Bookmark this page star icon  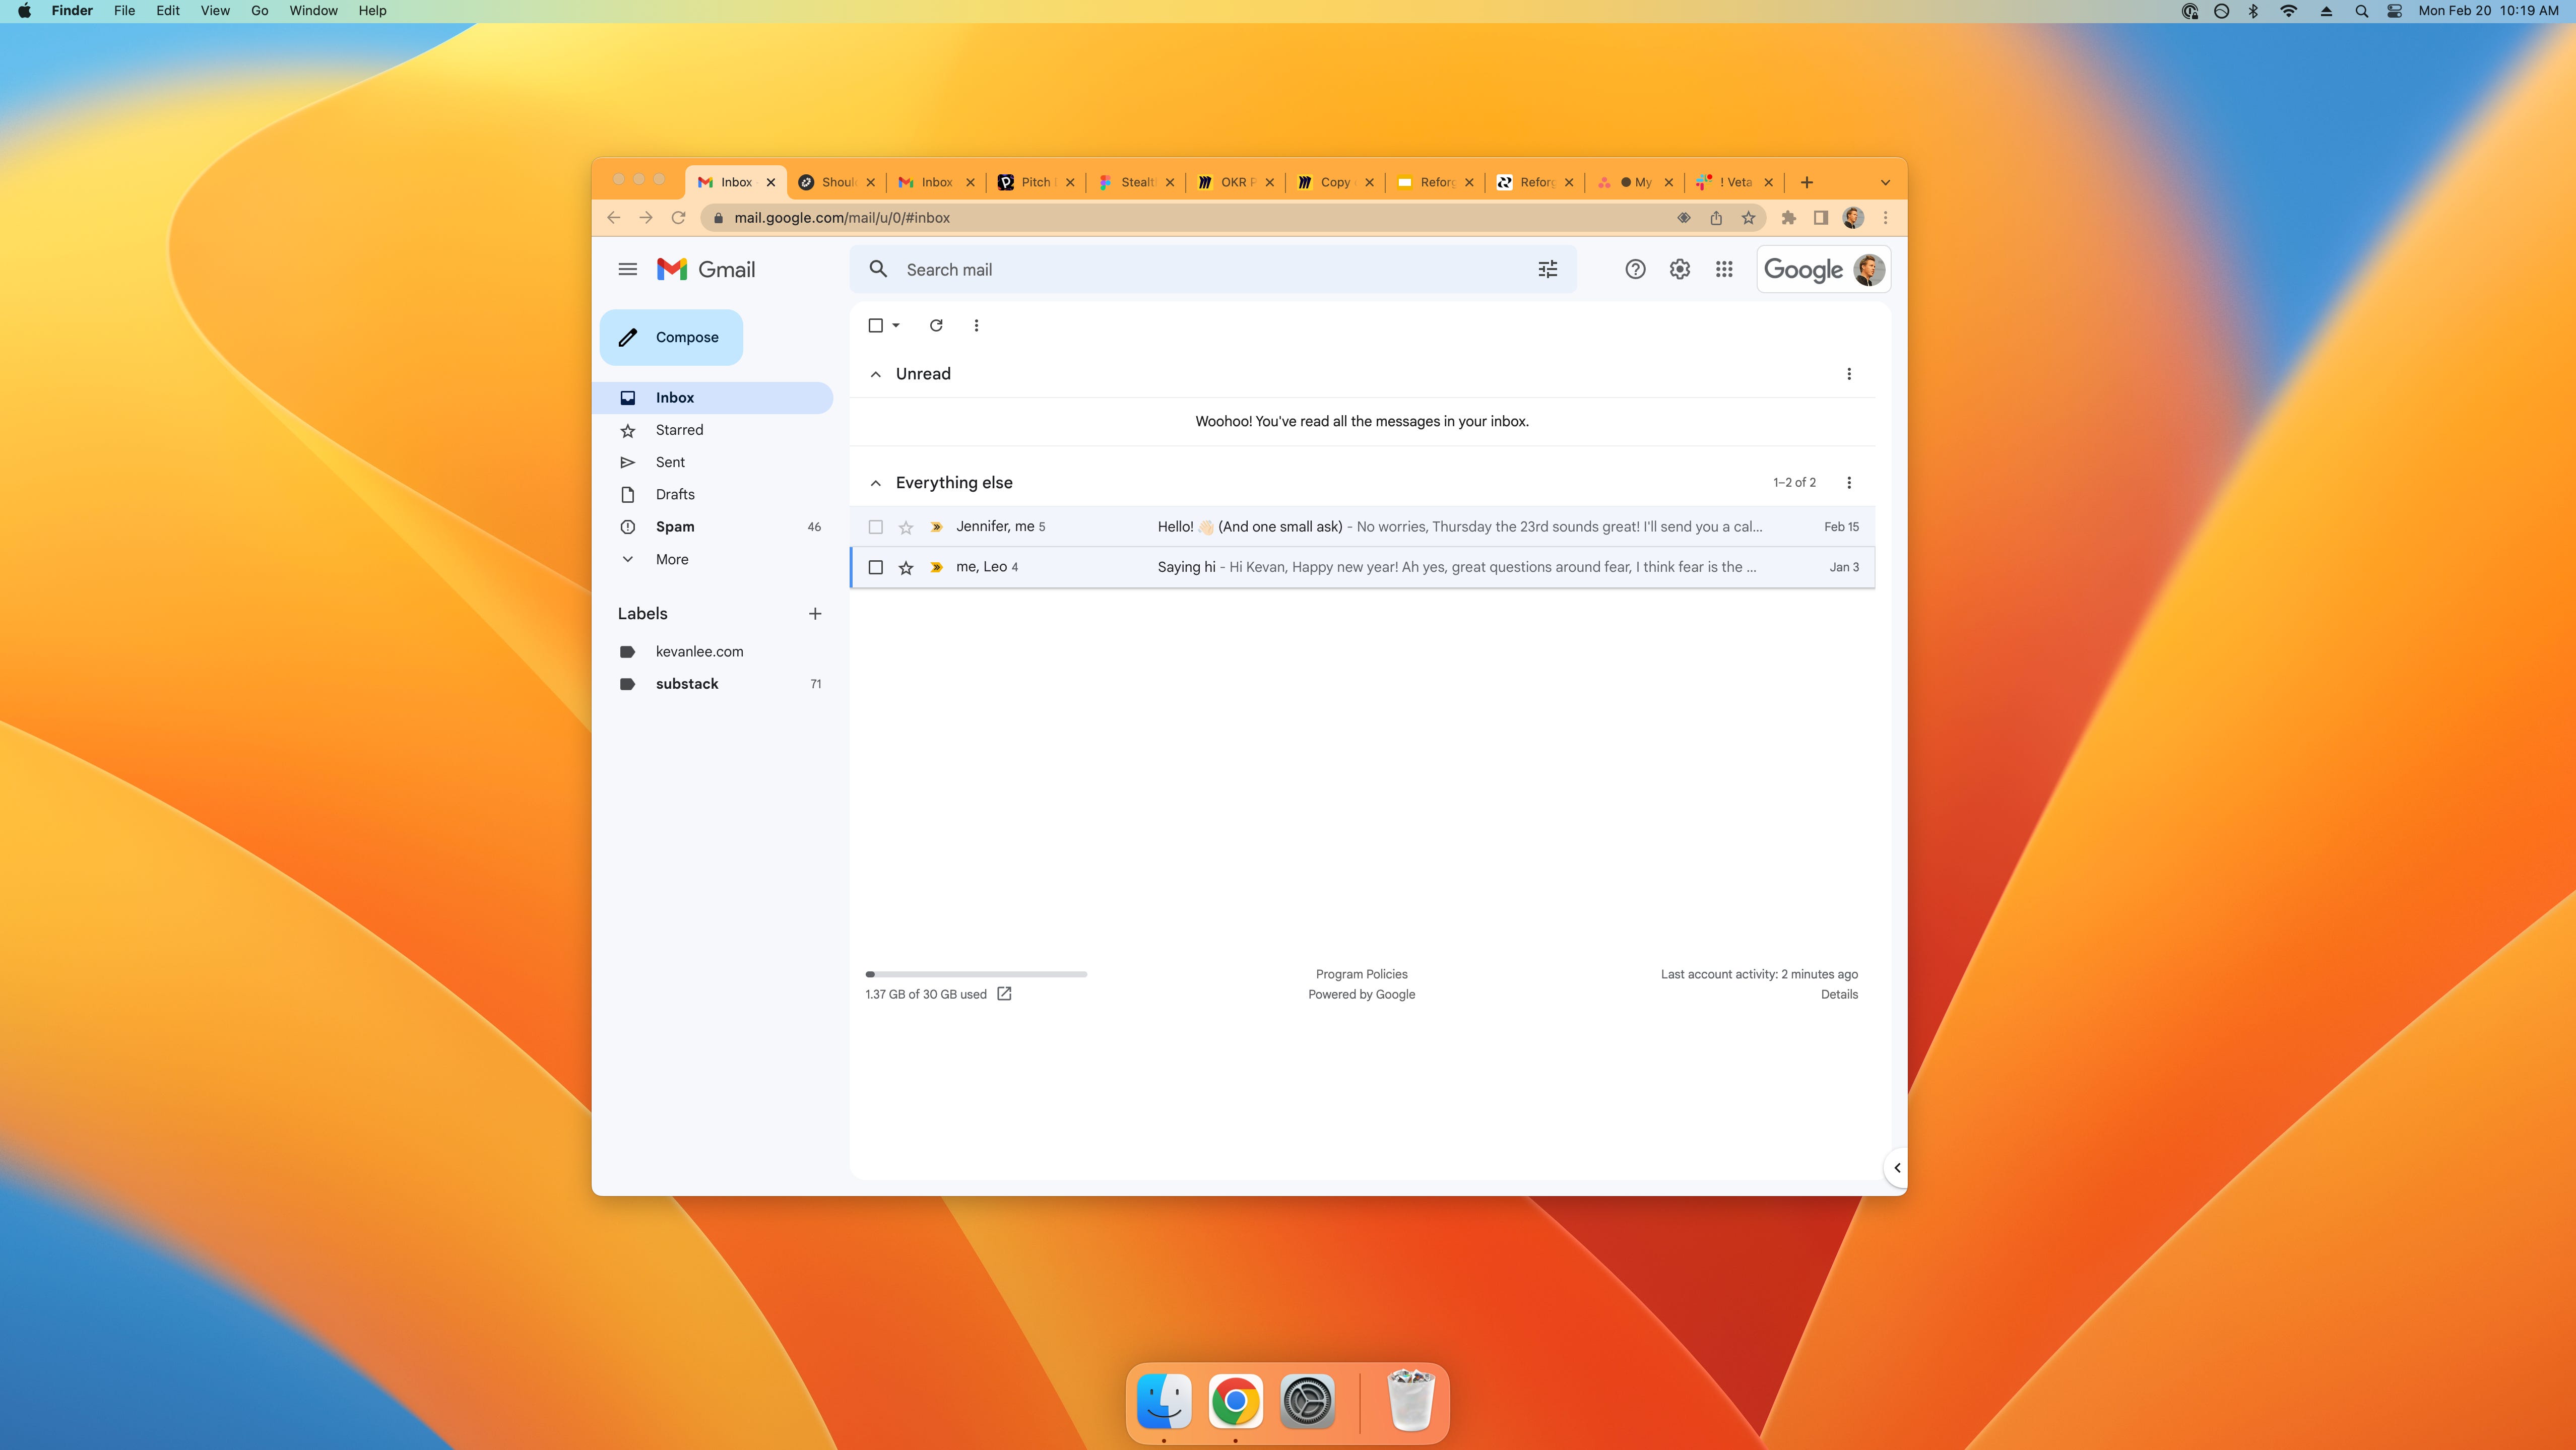[1748, 217]
